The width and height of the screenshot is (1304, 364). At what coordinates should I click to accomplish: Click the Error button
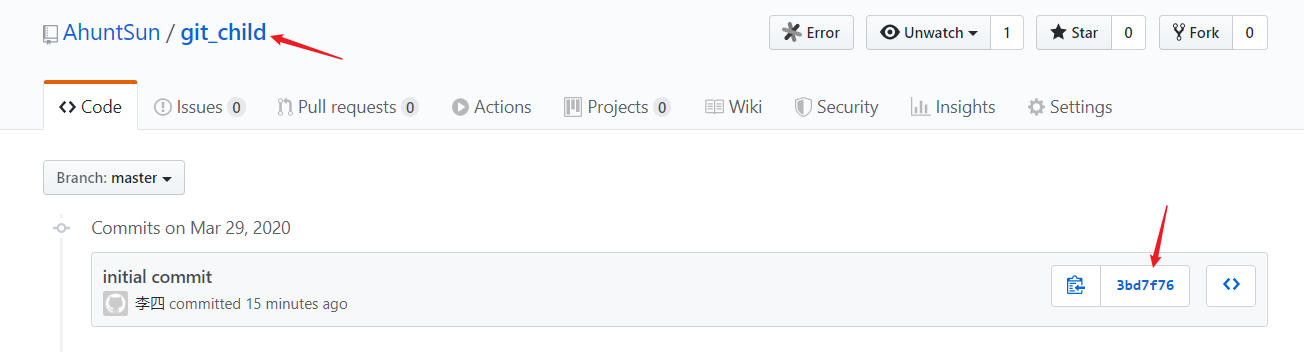(x=811, y=32)
